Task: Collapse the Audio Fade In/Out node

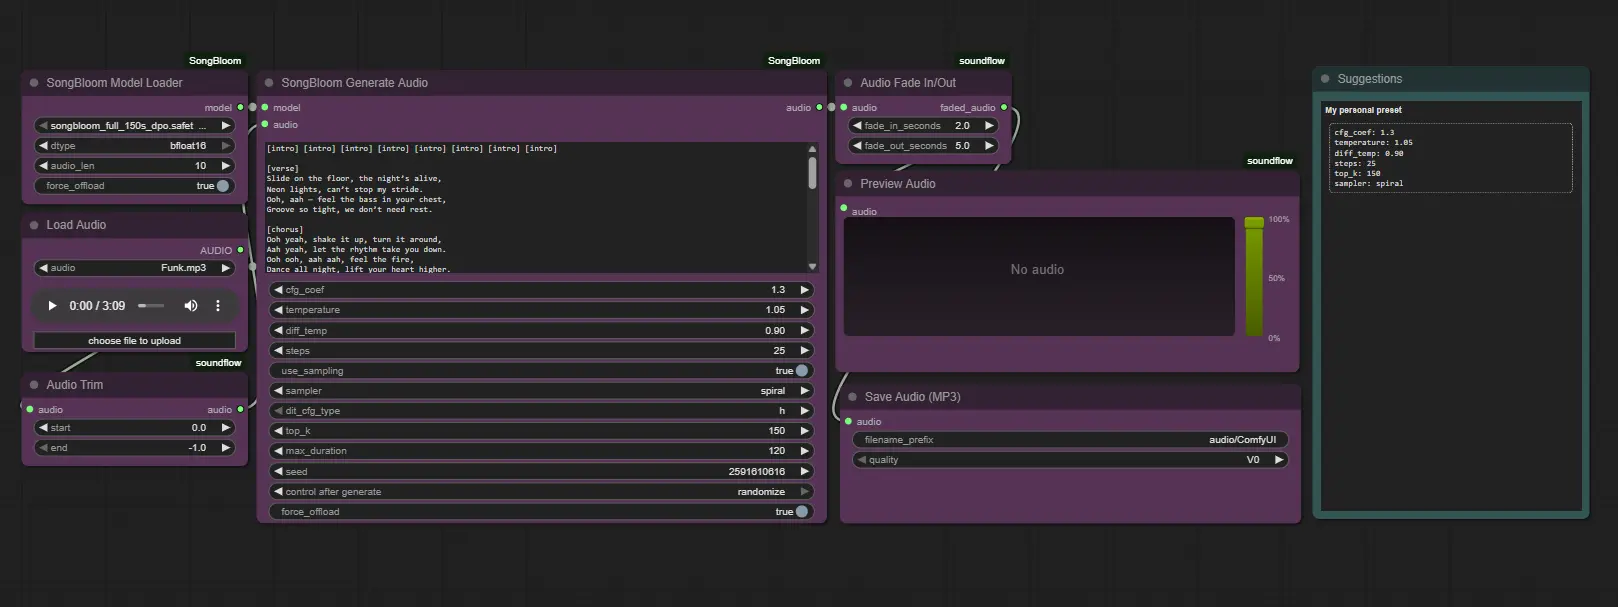Action: coord(848,83)
